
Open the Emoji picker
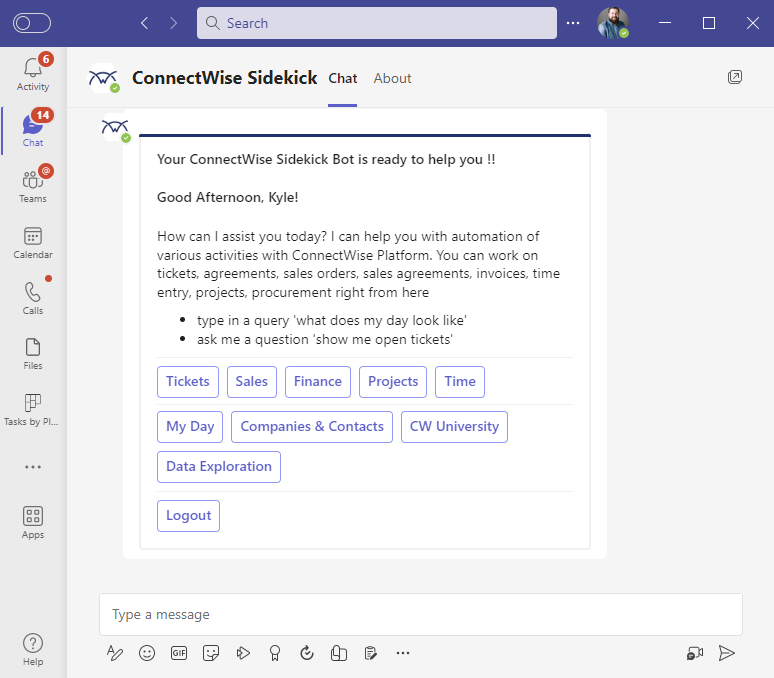pos(147,653)
